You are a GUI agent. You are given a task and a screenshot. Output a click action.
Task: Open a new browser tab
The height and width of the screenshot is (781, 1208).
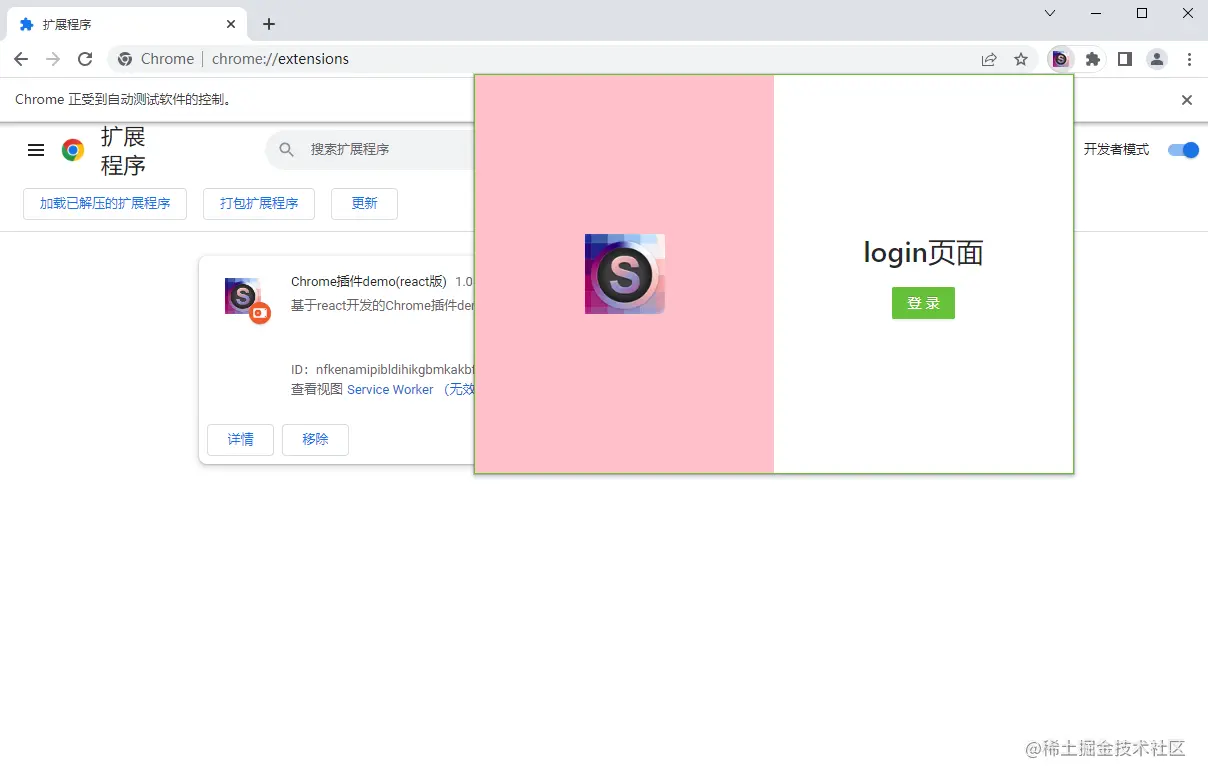(x=268, y=23)
